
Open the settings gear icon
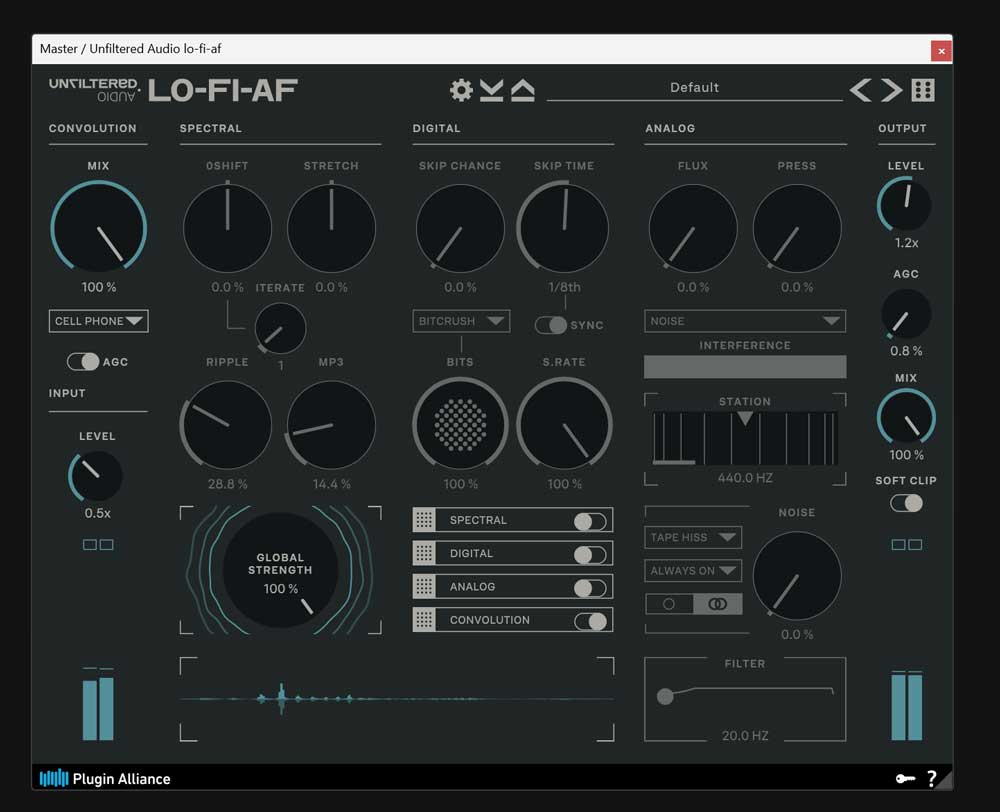461,91
